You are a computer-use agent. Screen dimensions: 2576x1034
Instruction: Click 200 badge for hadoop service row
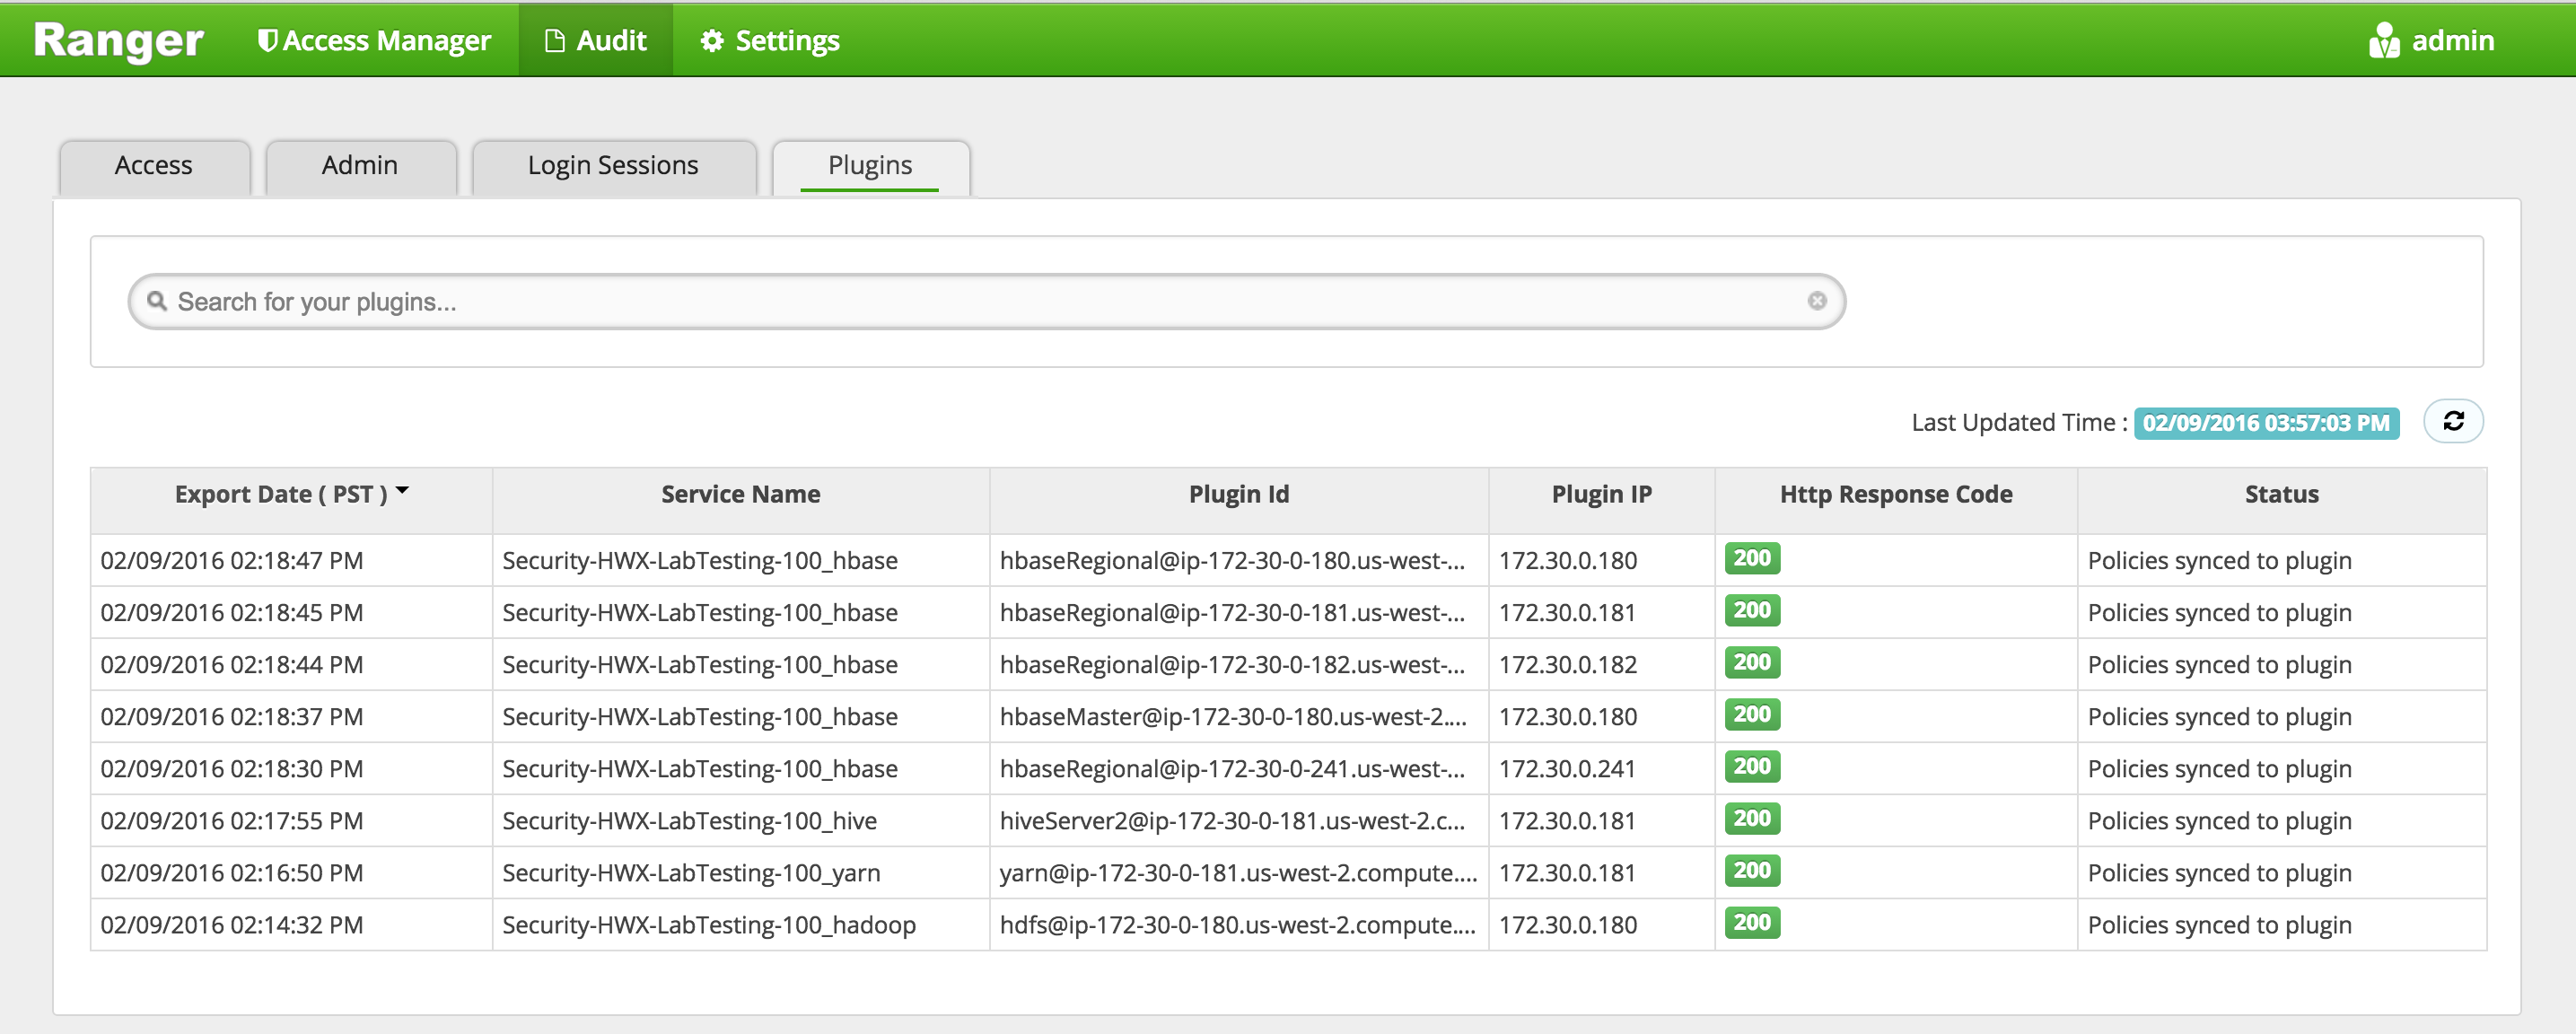[1751, 923]
